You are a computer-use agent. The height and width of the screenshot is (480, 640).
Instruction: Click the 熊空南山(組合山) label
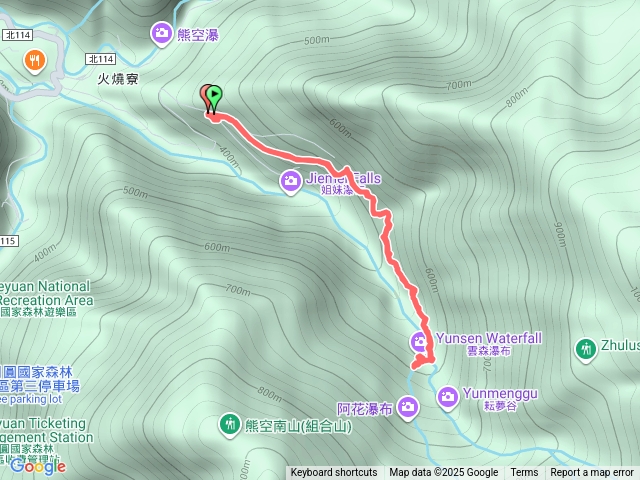point(298,426)
